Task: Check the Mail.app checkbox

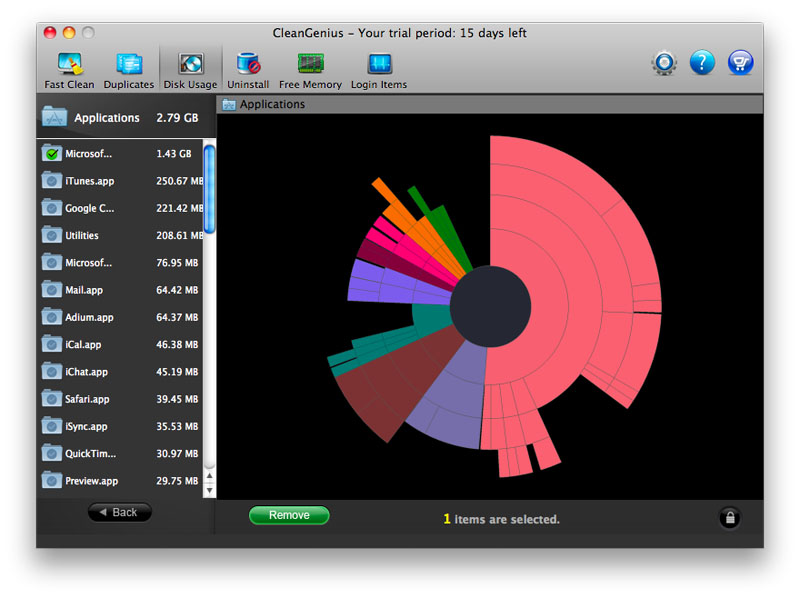Action: 52,290
